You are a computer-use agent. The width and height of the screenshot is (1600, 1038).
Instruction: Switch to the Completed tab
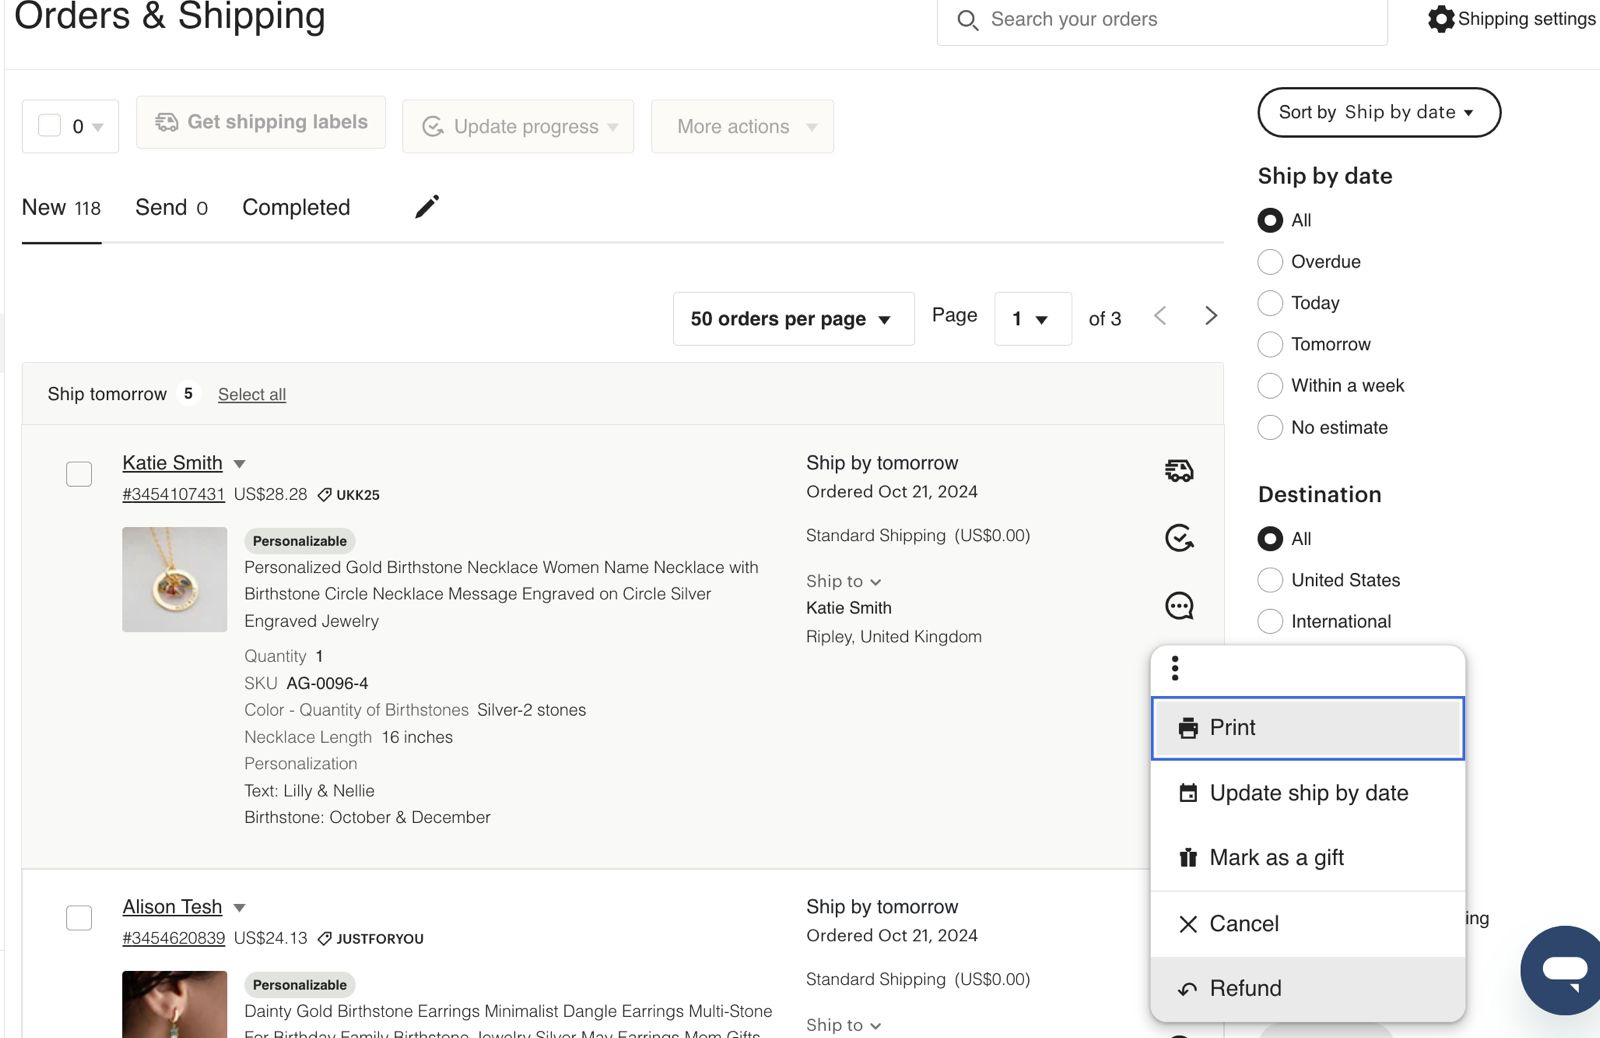click(296, 208)
